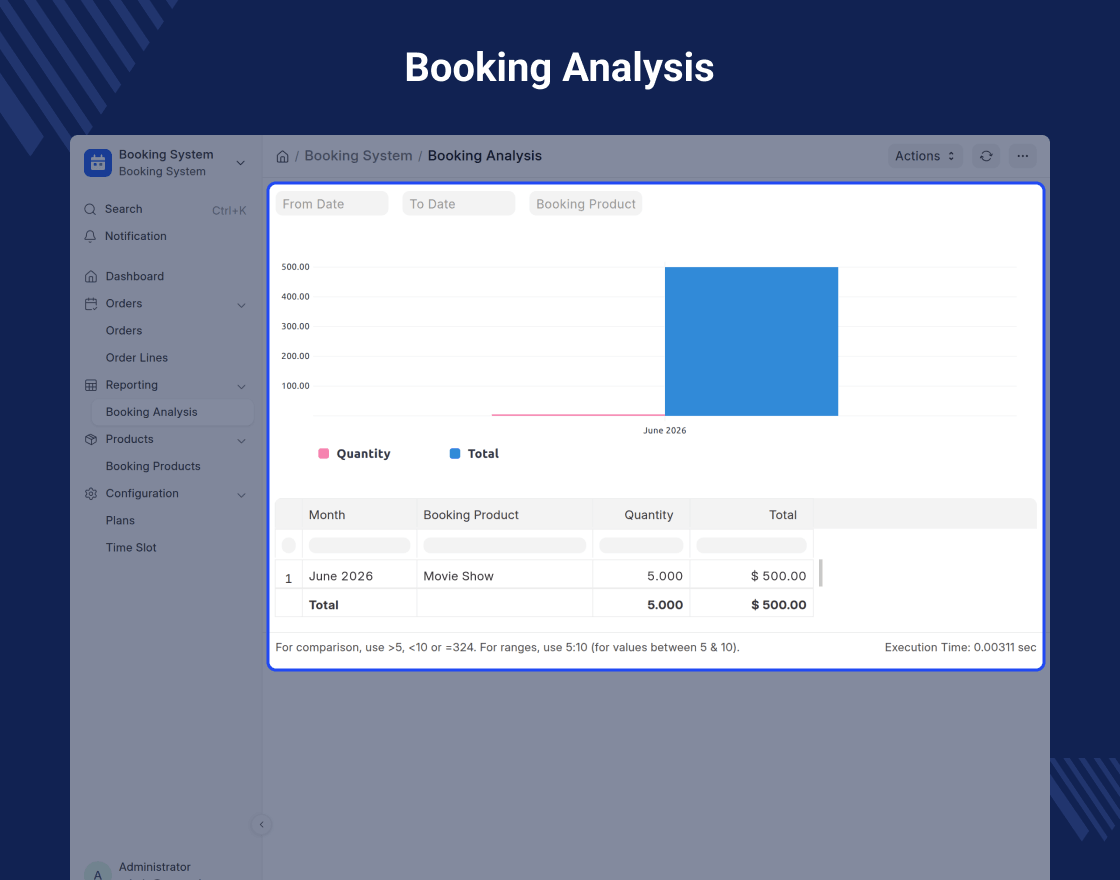Follow the Booking System breadcrumb link
The image size is (1120, 880).
[x=359, y=156]
